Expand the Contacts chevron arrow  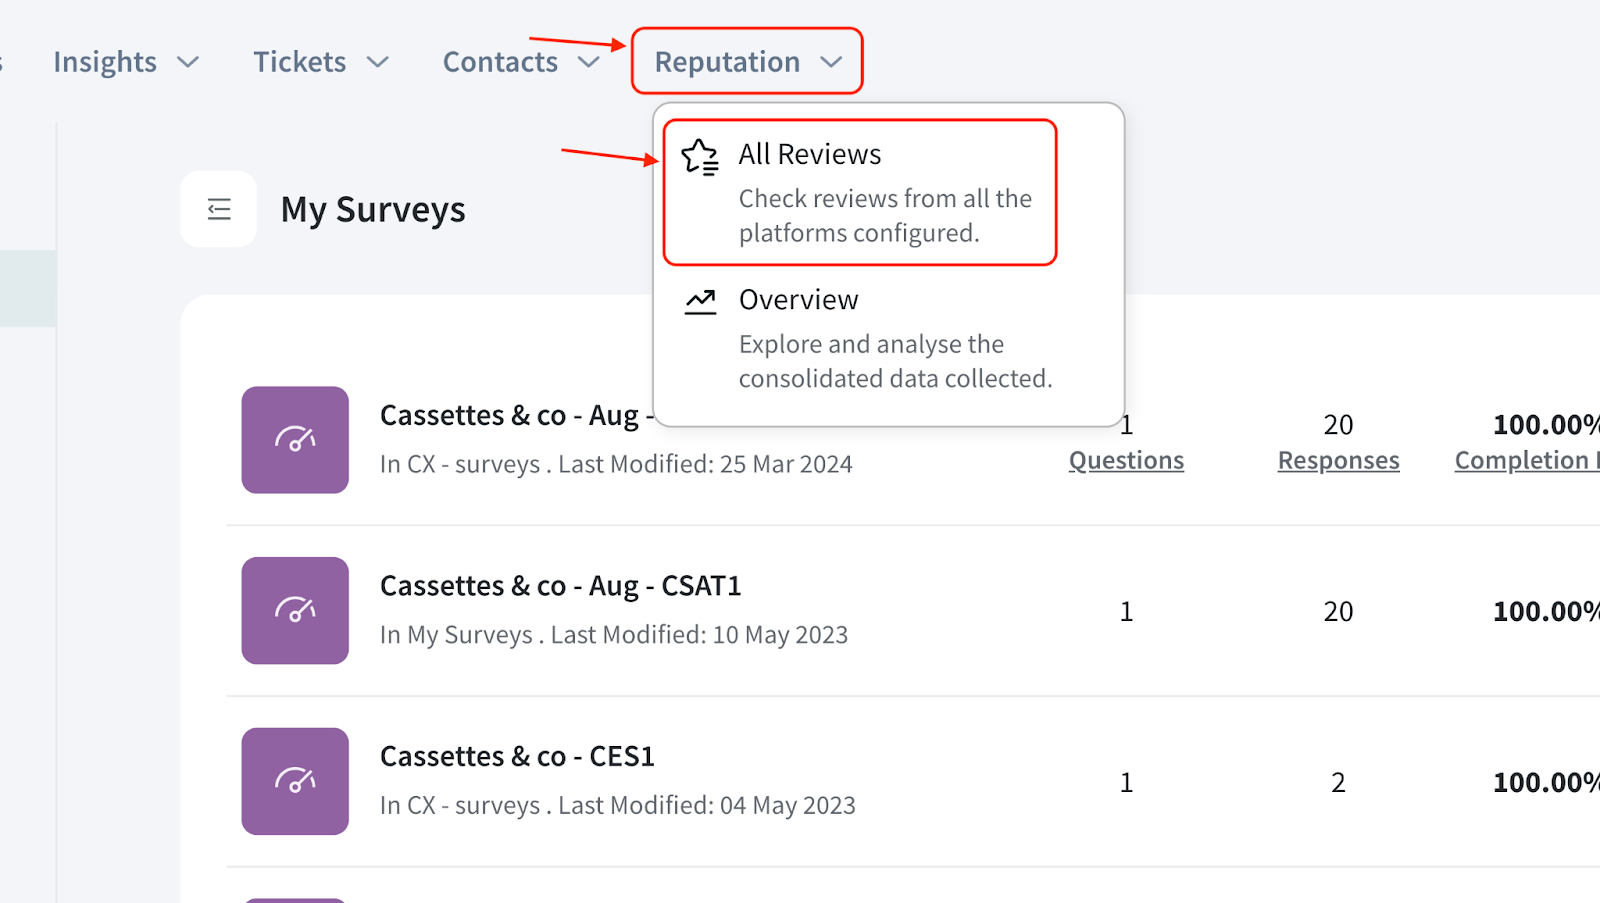pos(589,62)
